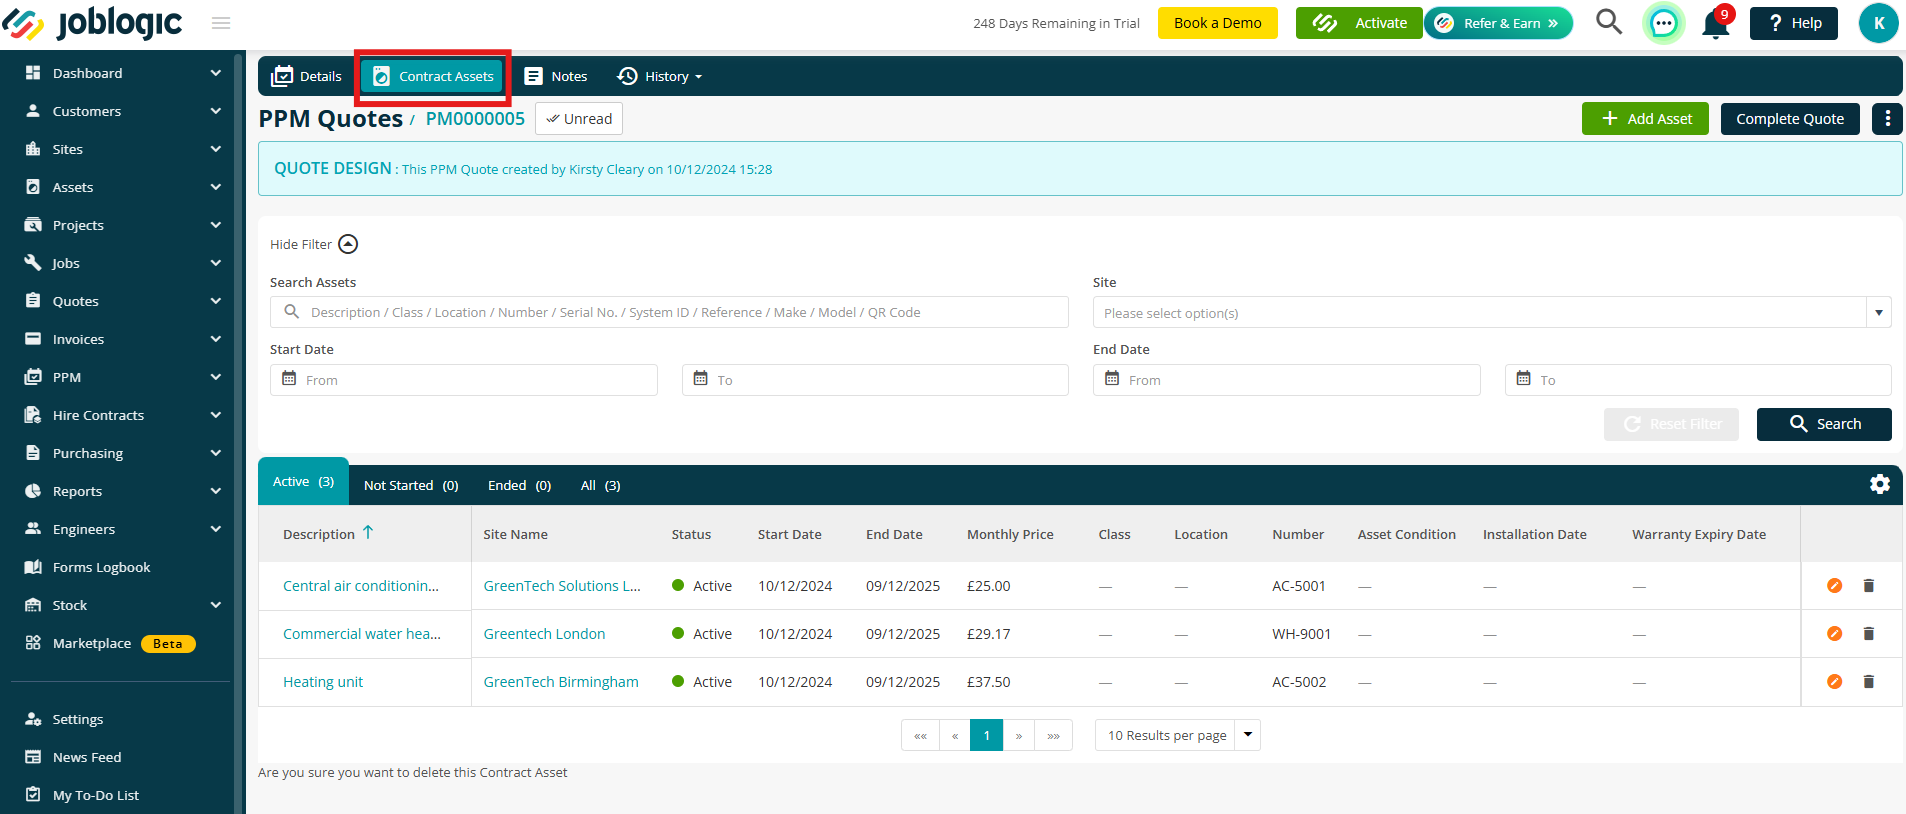Toggle the Unread status marker
The height and width of the screenshot is (814, 1906).
(x=579, y=119)
